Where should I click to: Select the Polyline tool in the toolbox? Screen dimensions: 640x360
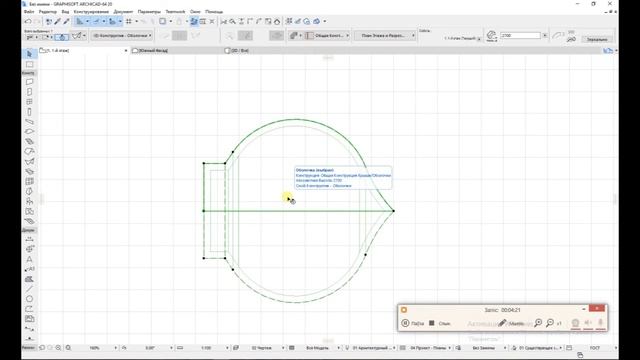pyautogui.click(x=29, y=309)
